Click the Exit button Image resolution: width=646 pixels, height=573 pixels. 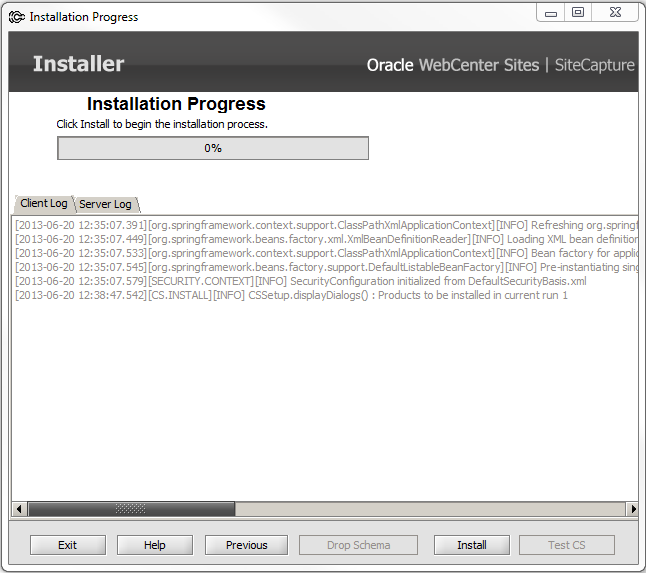click(68, 545)
